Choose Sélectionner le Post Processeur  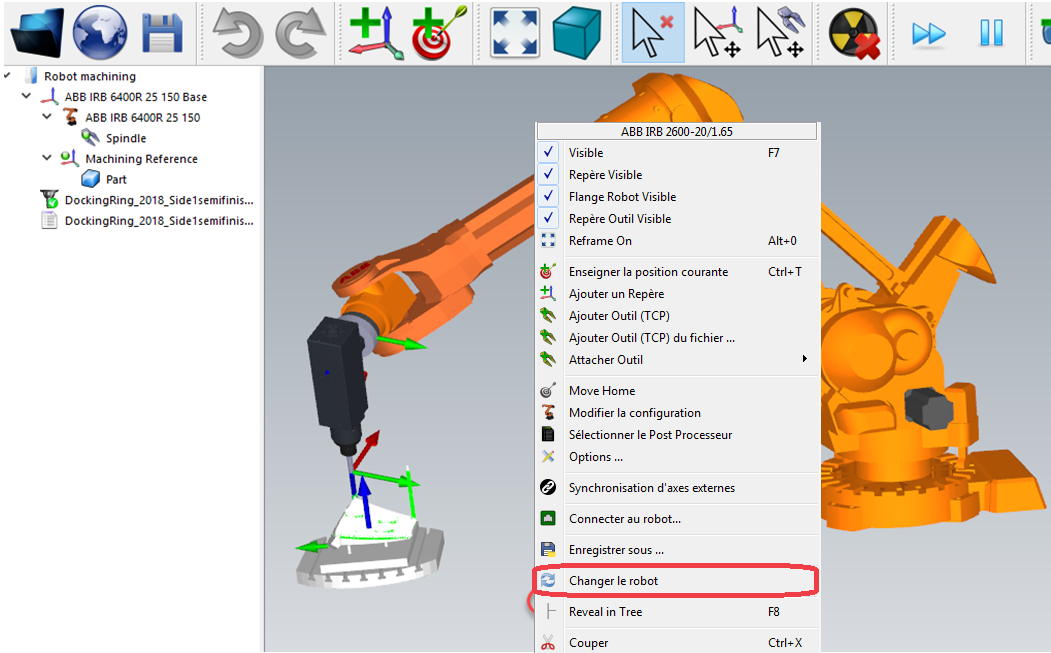click(x=678, y=435)
